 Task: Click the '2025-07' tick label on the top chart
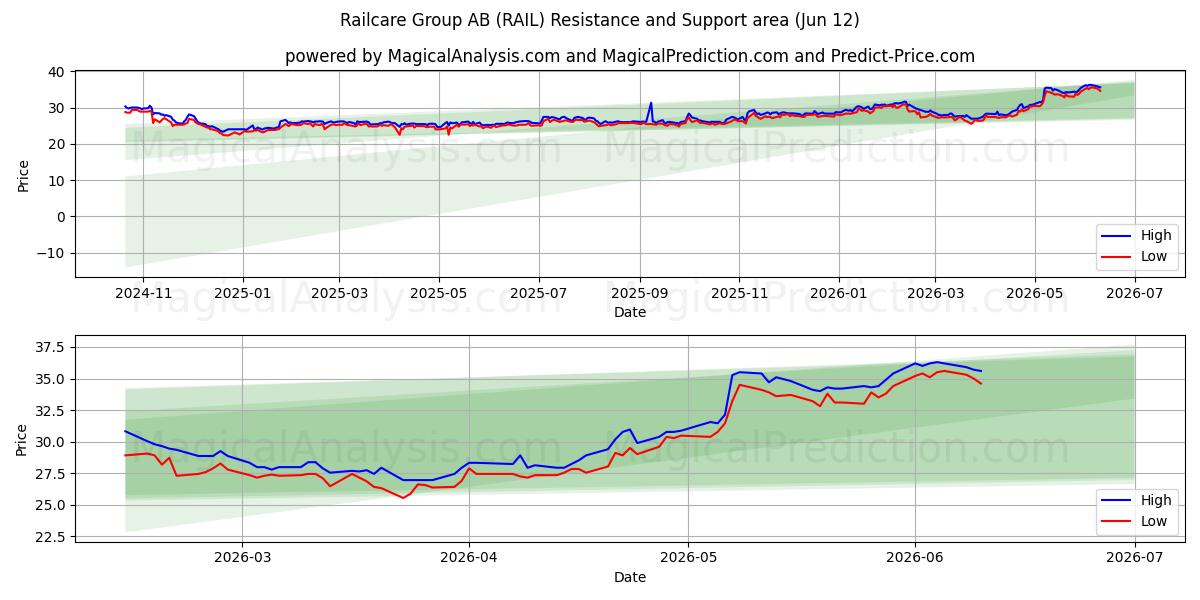point(539,293)
